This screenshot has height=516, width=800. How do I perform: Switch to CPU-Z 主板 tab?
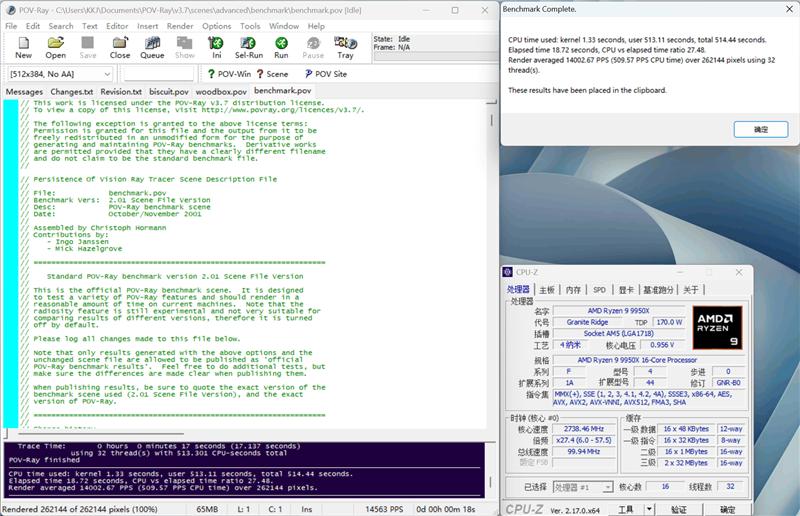click(x=546, y=290)
